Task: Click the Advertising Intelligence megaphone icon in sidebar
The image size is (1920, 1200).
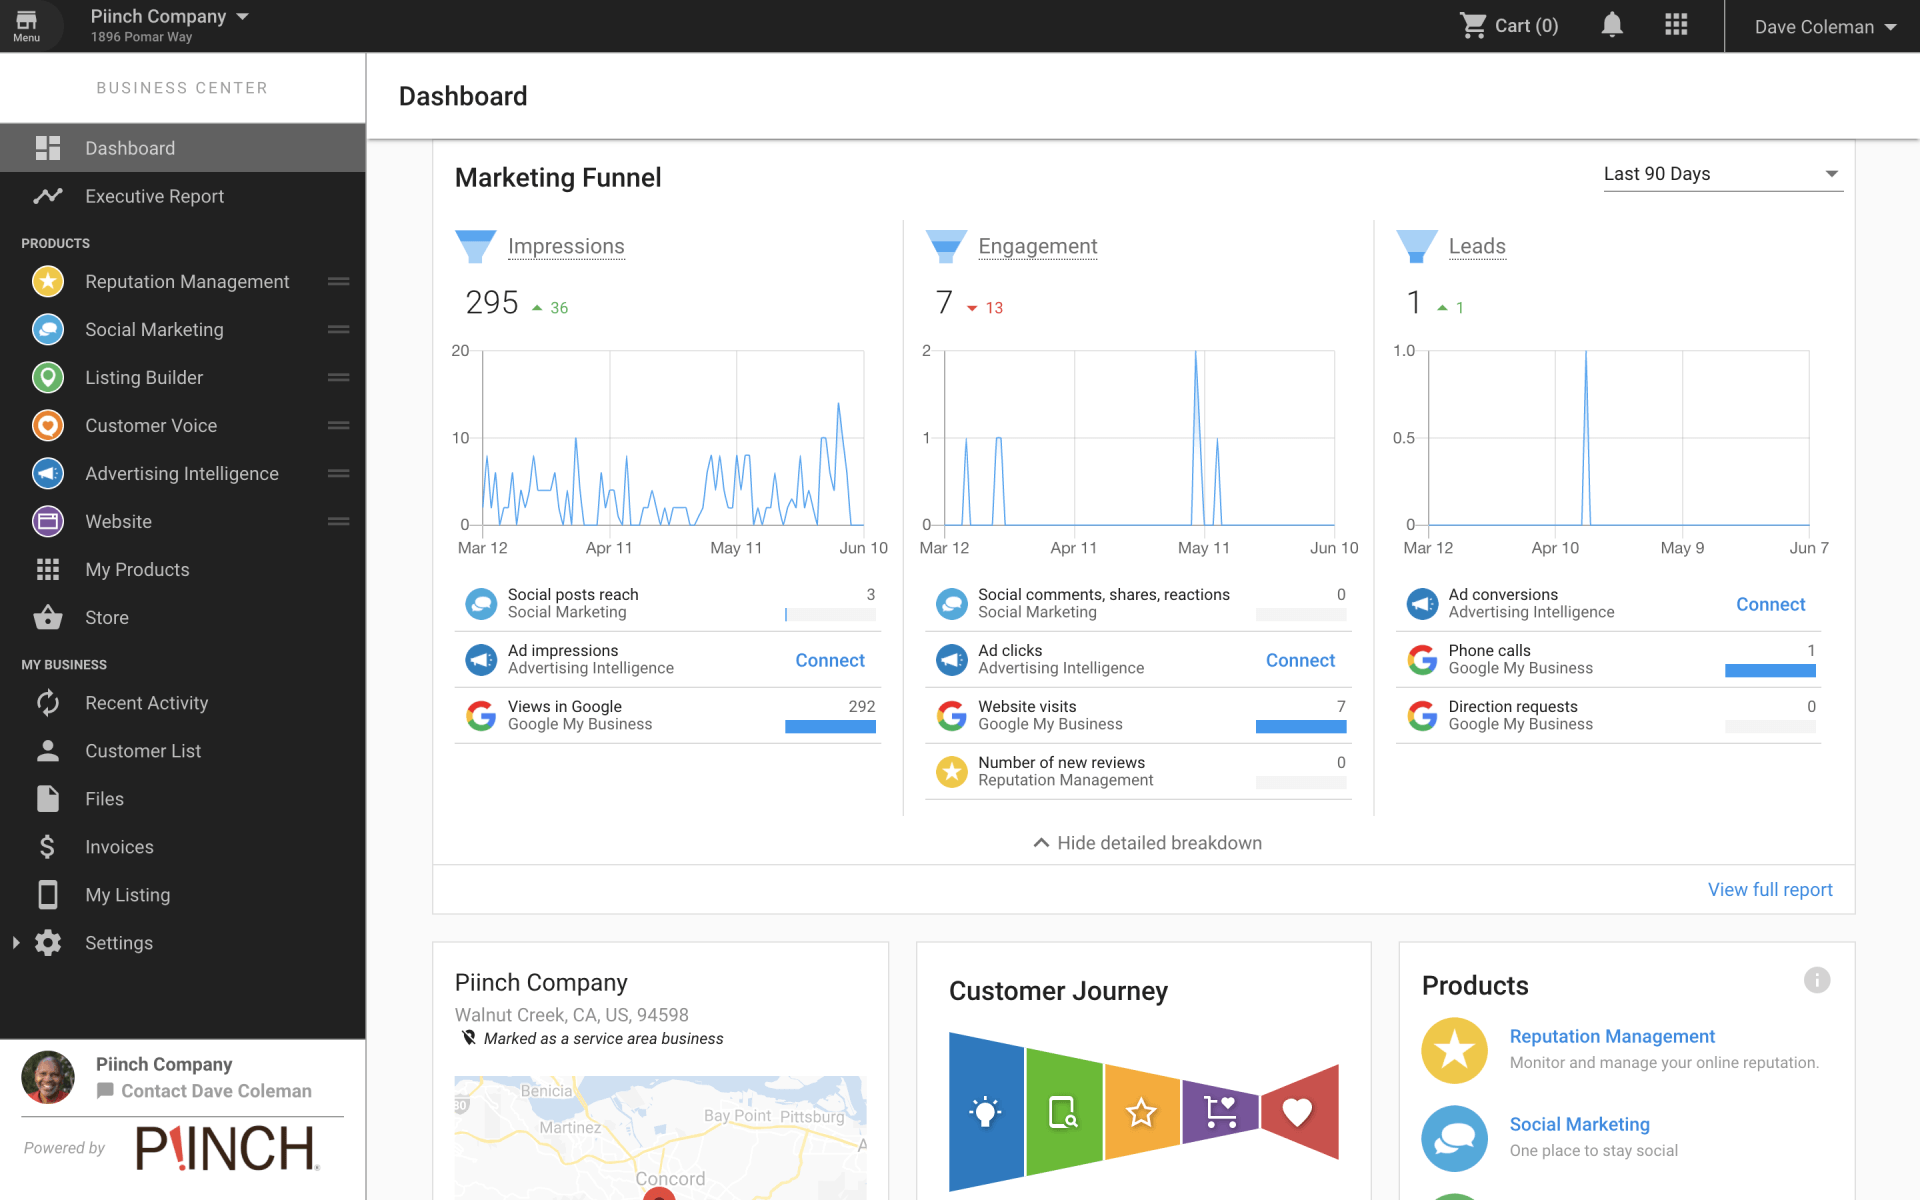Action: tap(48, 474)
